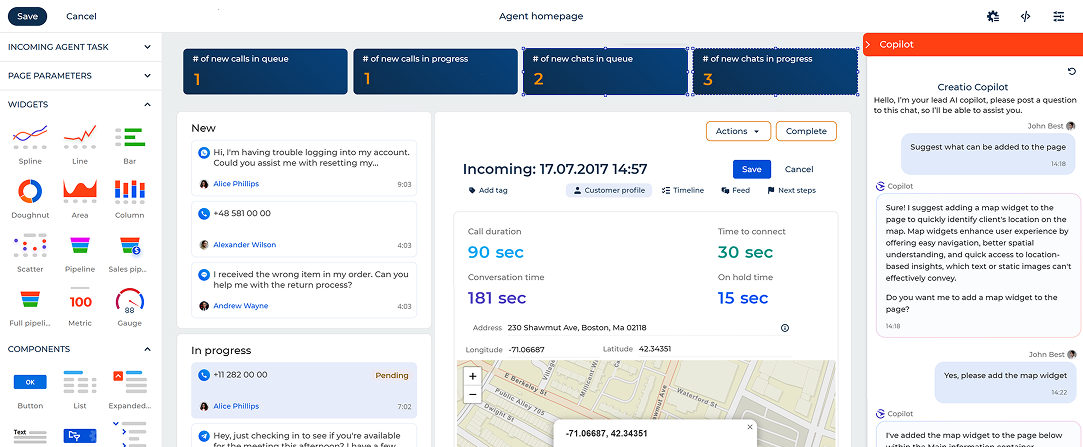Reset Copilot chat with refresh icon
1083x447 pixels.
[1072, 71]
